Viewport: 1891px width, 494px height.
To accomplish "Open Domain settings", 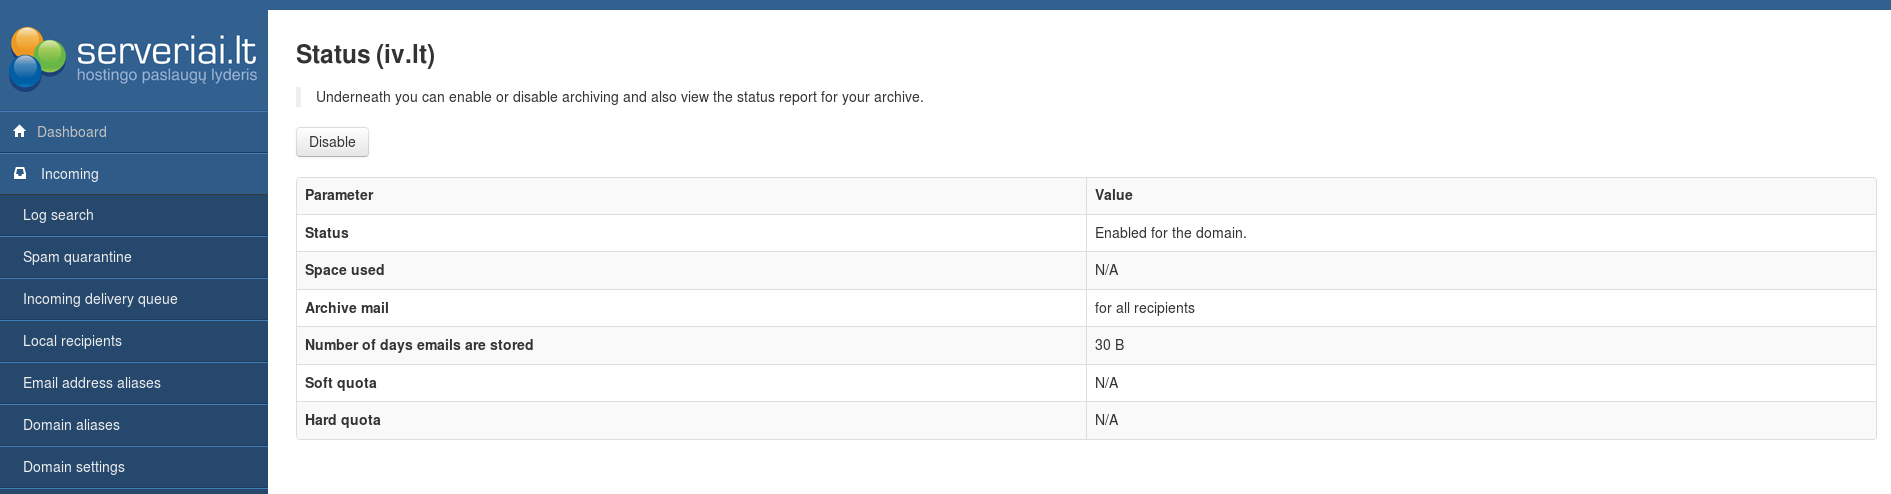I will 74,467.
